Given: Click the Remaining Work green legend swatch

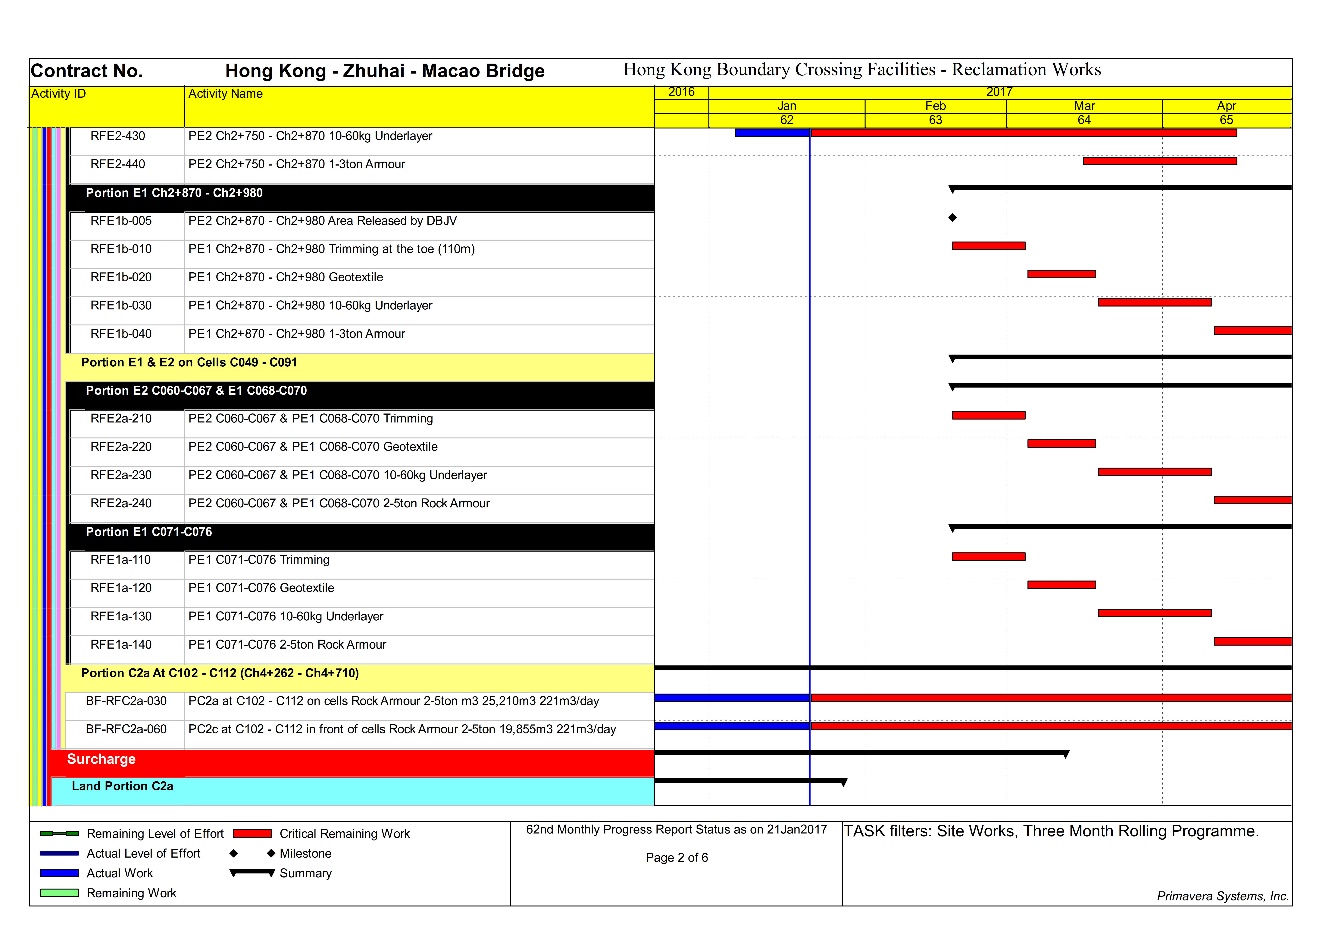Looking at the screenshot, I should [59, 893].
